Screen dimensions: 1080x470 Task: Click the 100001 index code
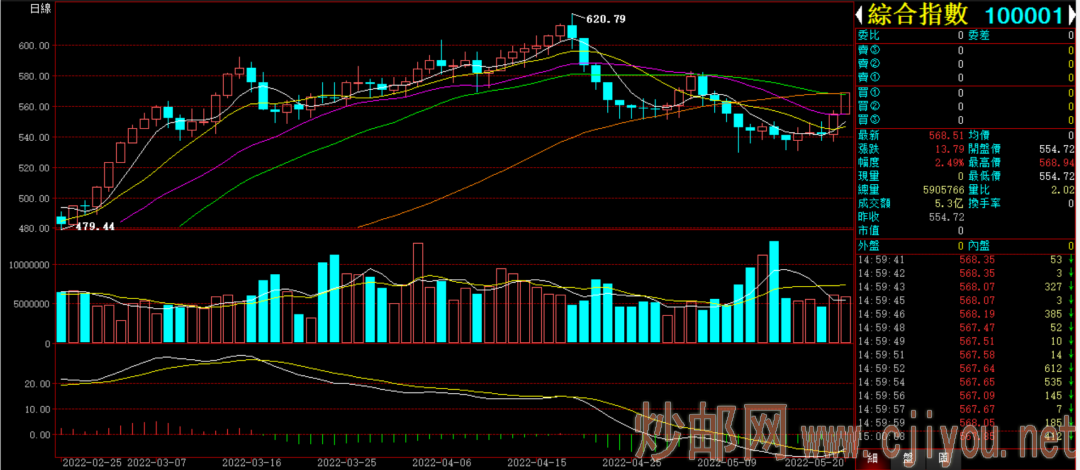tap(1023, 15)
